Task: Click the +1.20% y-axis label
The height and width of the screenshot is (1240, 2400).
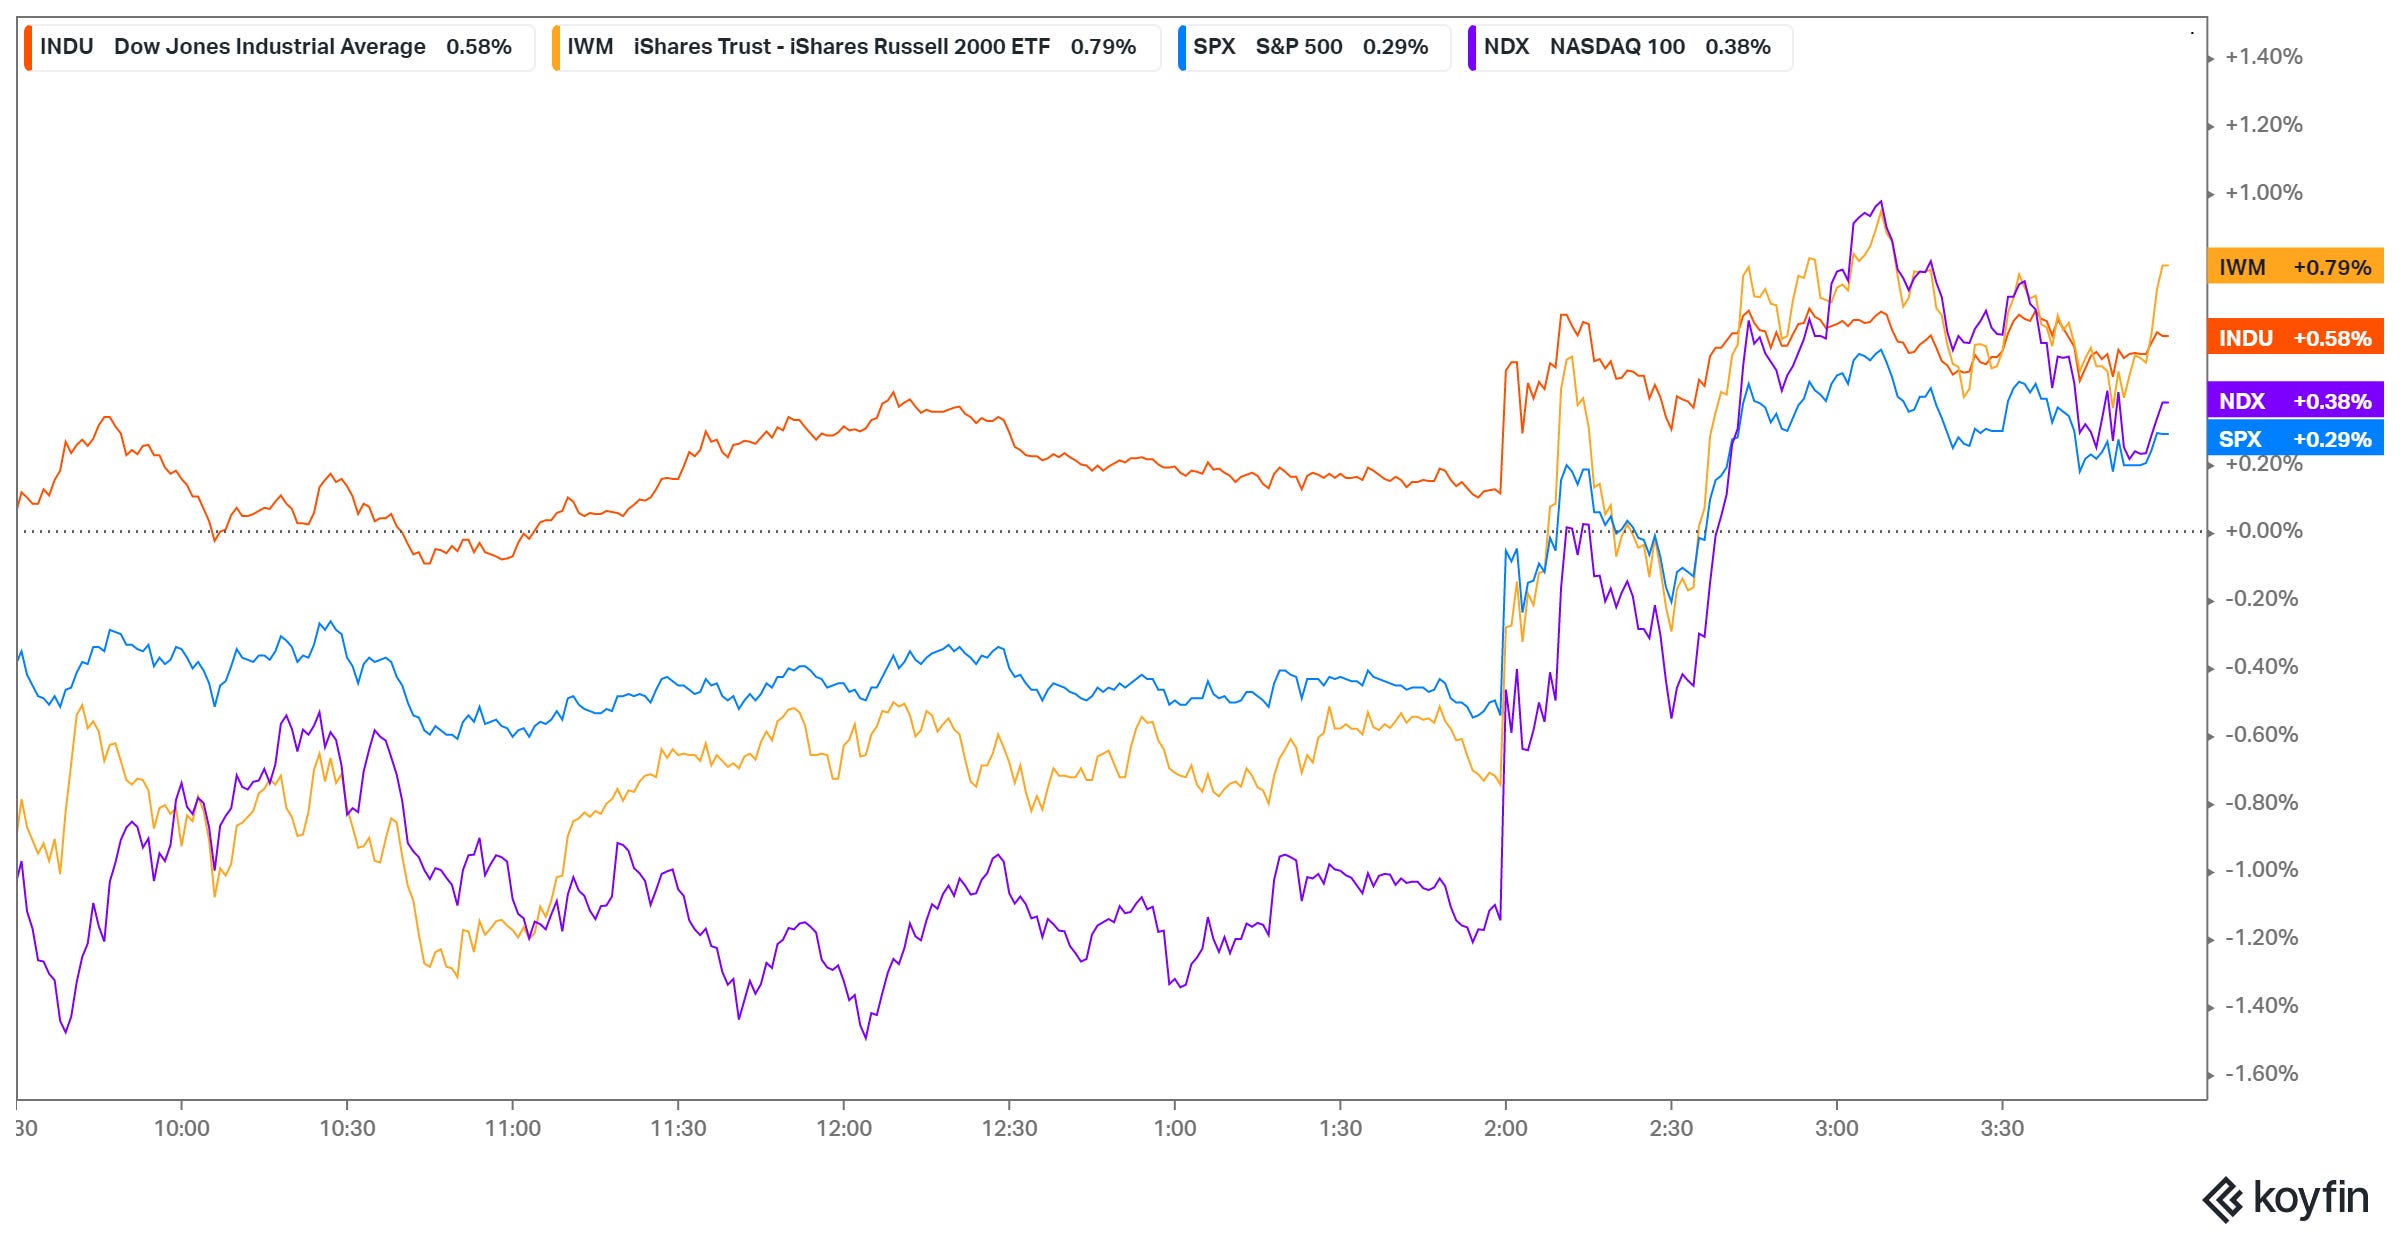Action: coord(2263,125)
